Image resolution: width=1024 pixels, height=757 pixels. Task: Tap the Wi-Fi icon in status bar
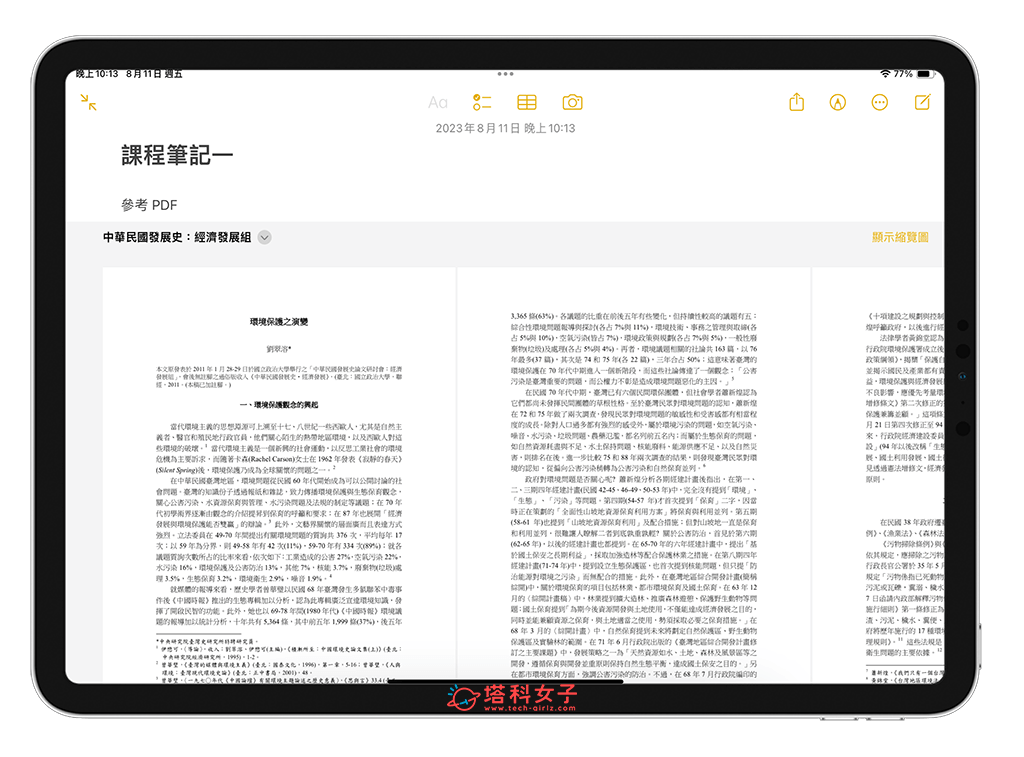[885, 74]
